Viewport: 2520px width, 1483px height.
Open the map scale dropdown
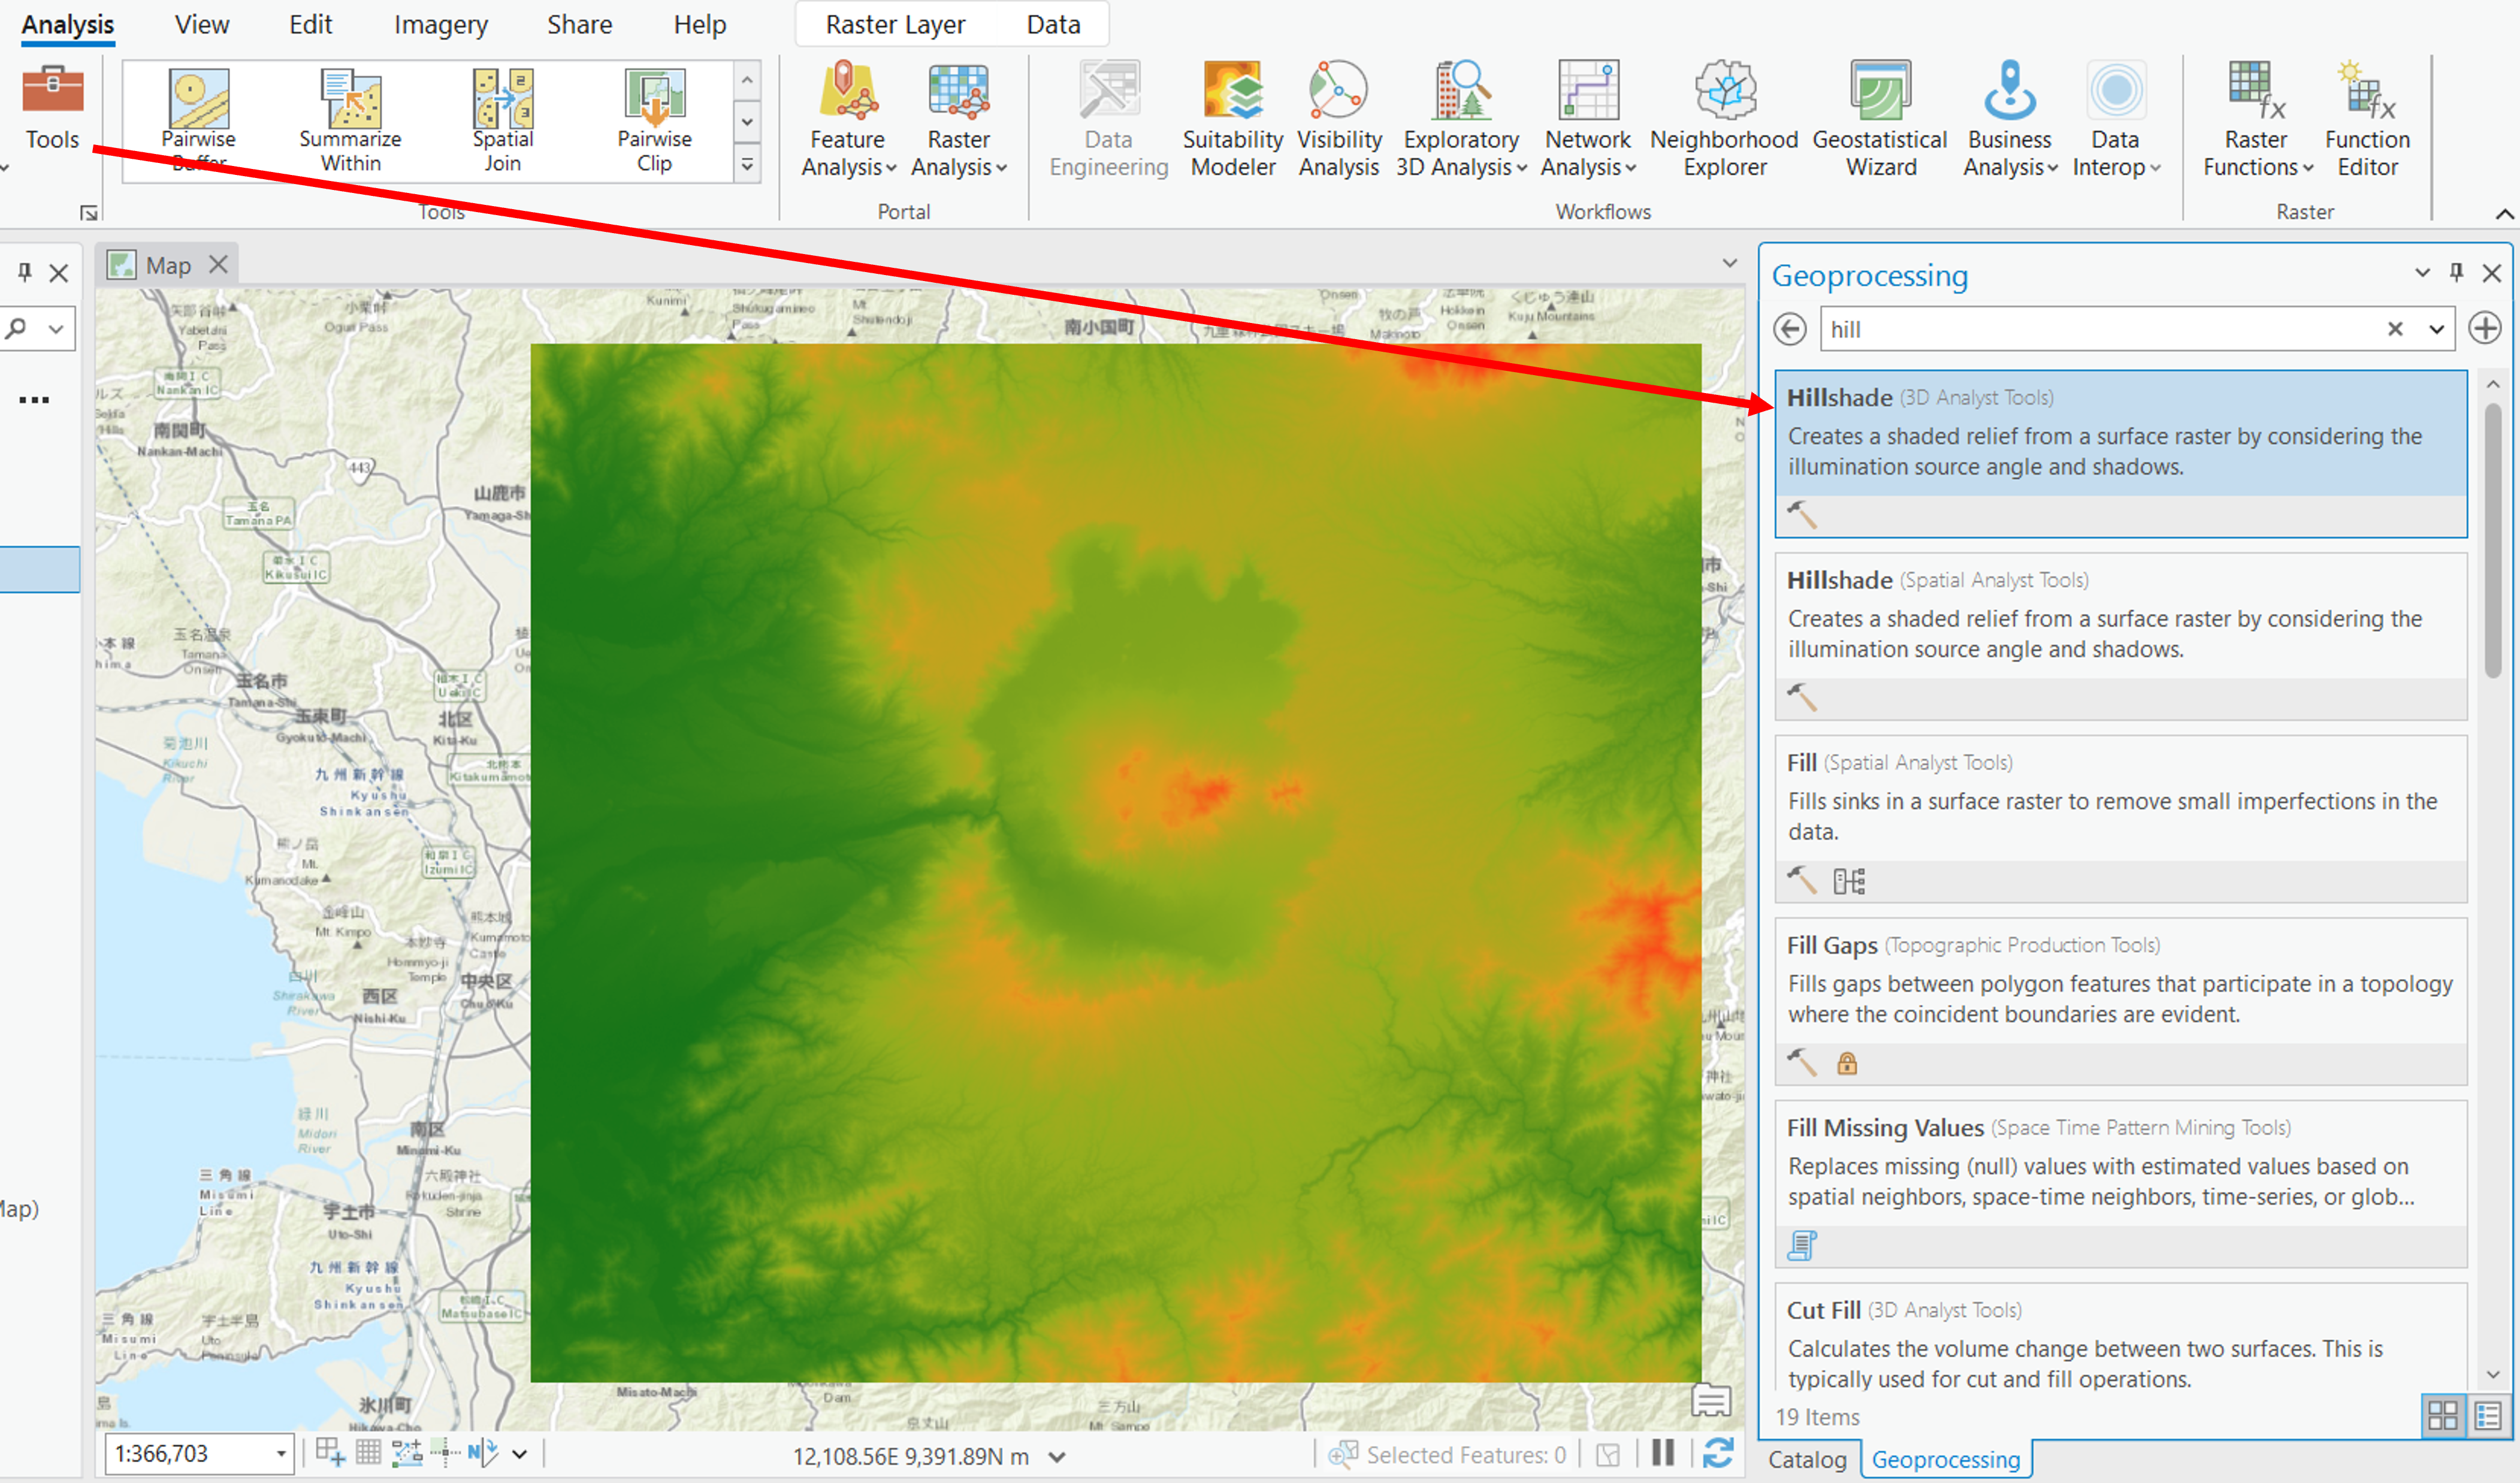[282, 1454]
